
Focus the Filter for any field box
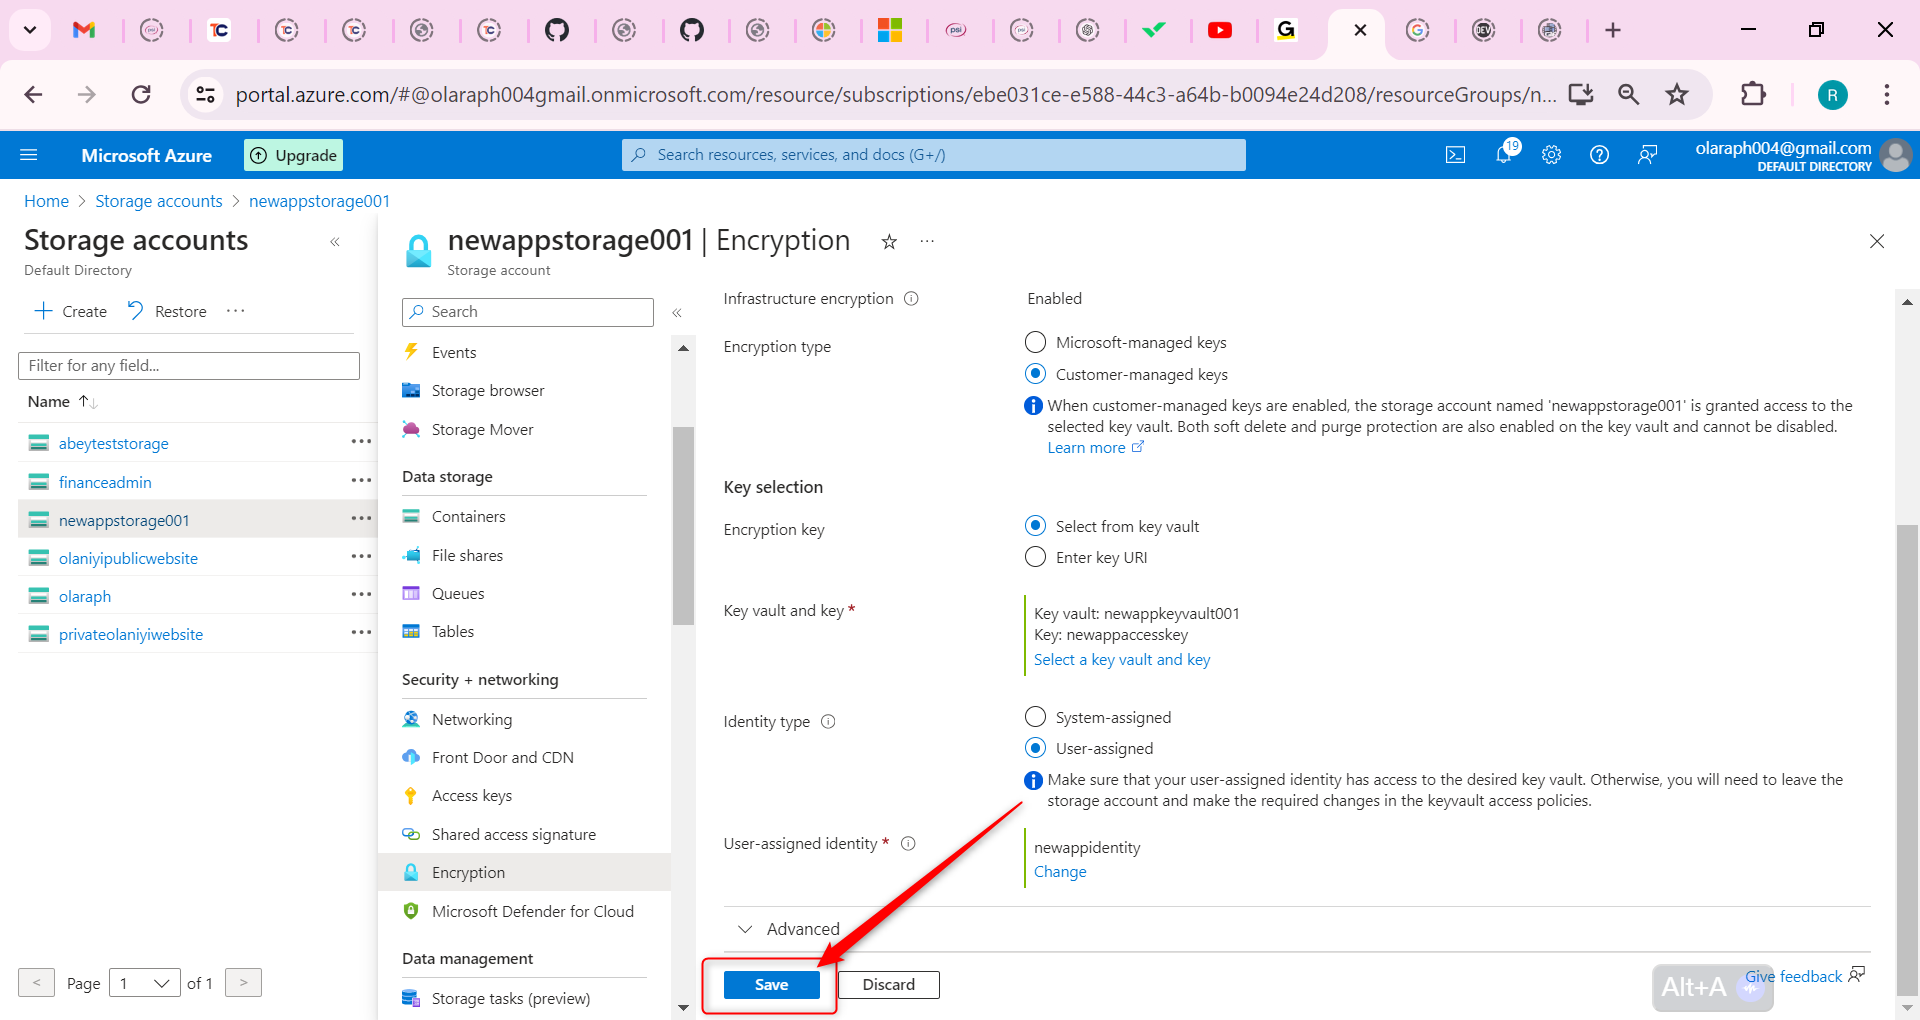click(189, 366)
